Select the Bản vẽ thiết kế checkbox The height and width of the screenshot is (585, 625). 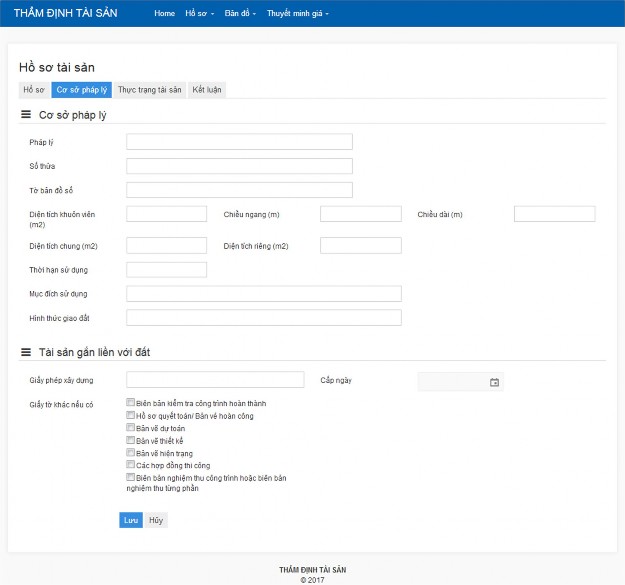click(x=131, y=440)
